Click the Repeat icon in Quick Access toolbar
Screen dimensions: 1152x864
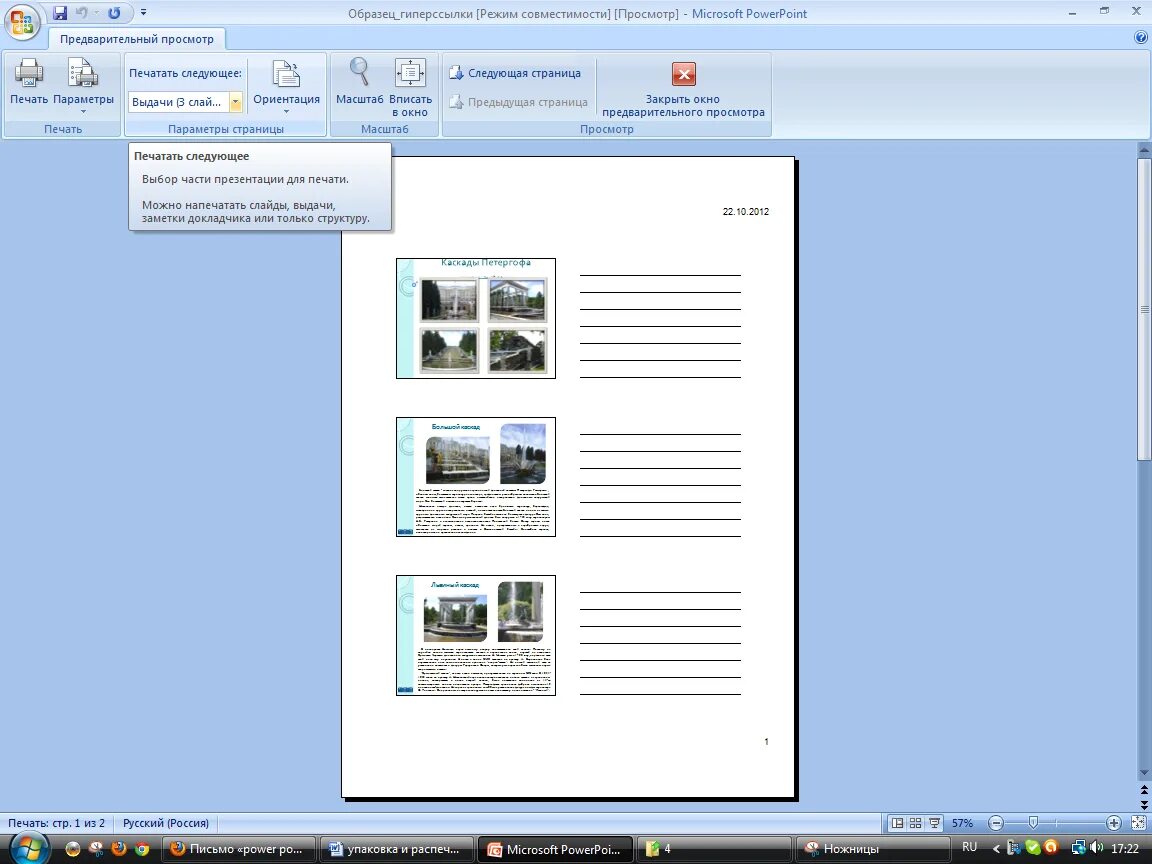coord(114,13)
